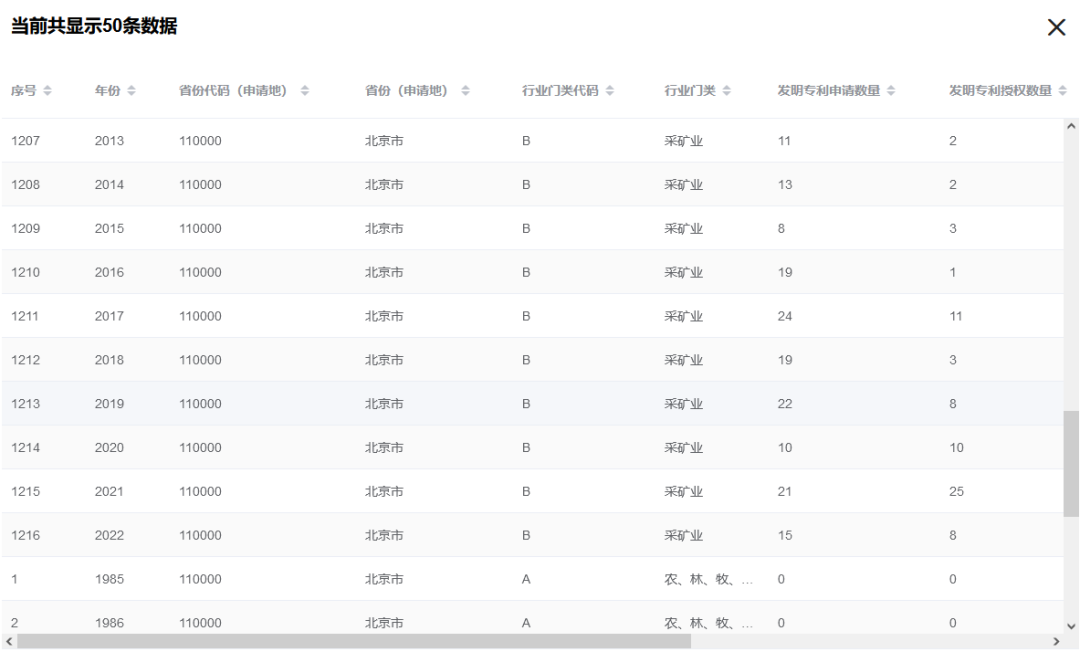Image resolution: width=1080 pixels, height=652 pixels.
Task: Click the year cell 2013
Action: point(110,141)
